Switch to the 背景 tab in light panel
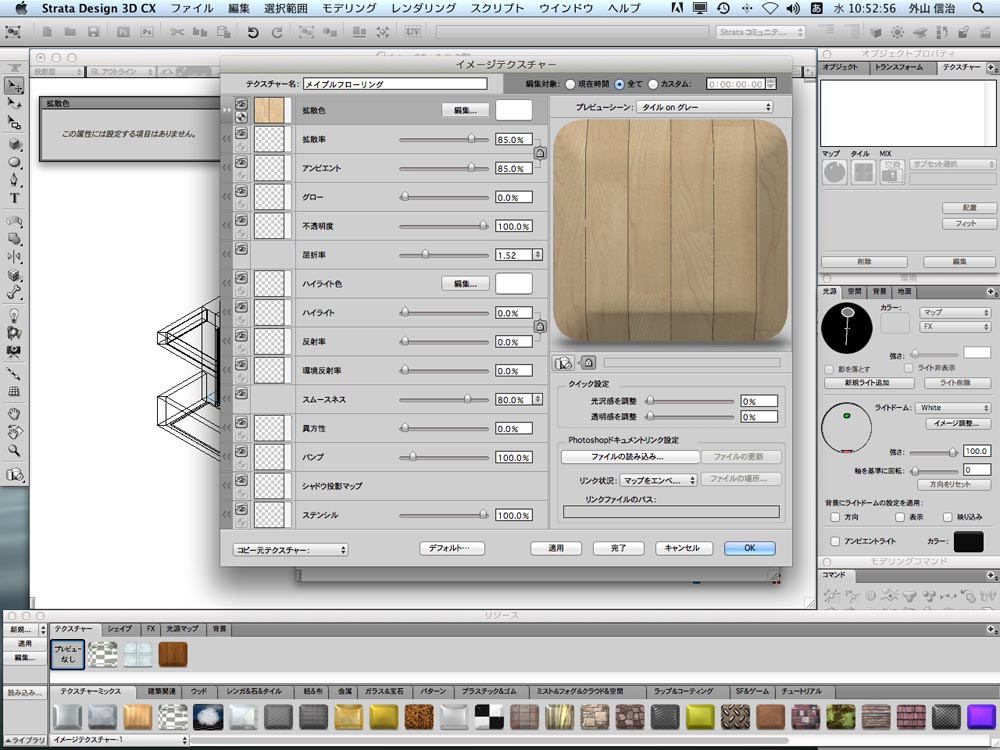 879,291
